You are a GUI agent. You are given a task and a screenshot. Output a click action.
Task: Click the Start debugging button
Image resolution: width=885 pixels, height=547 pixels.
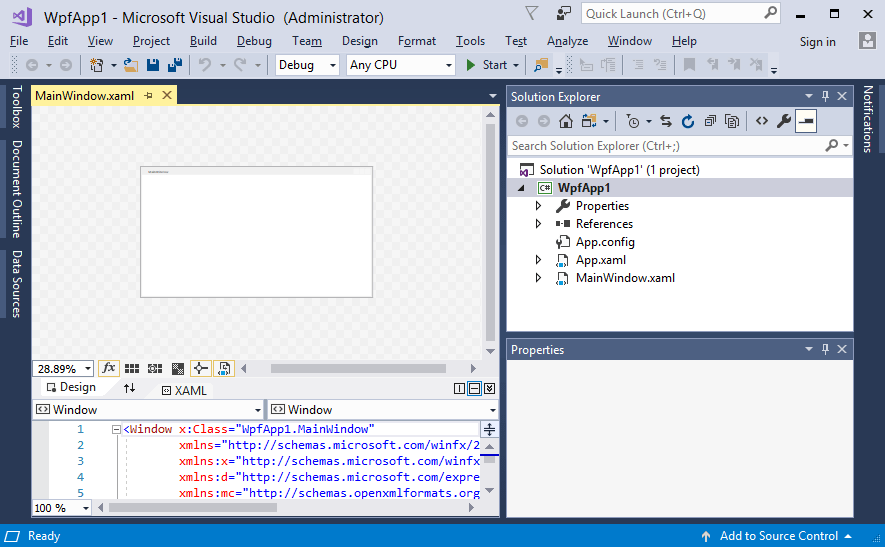coord(487,65)
